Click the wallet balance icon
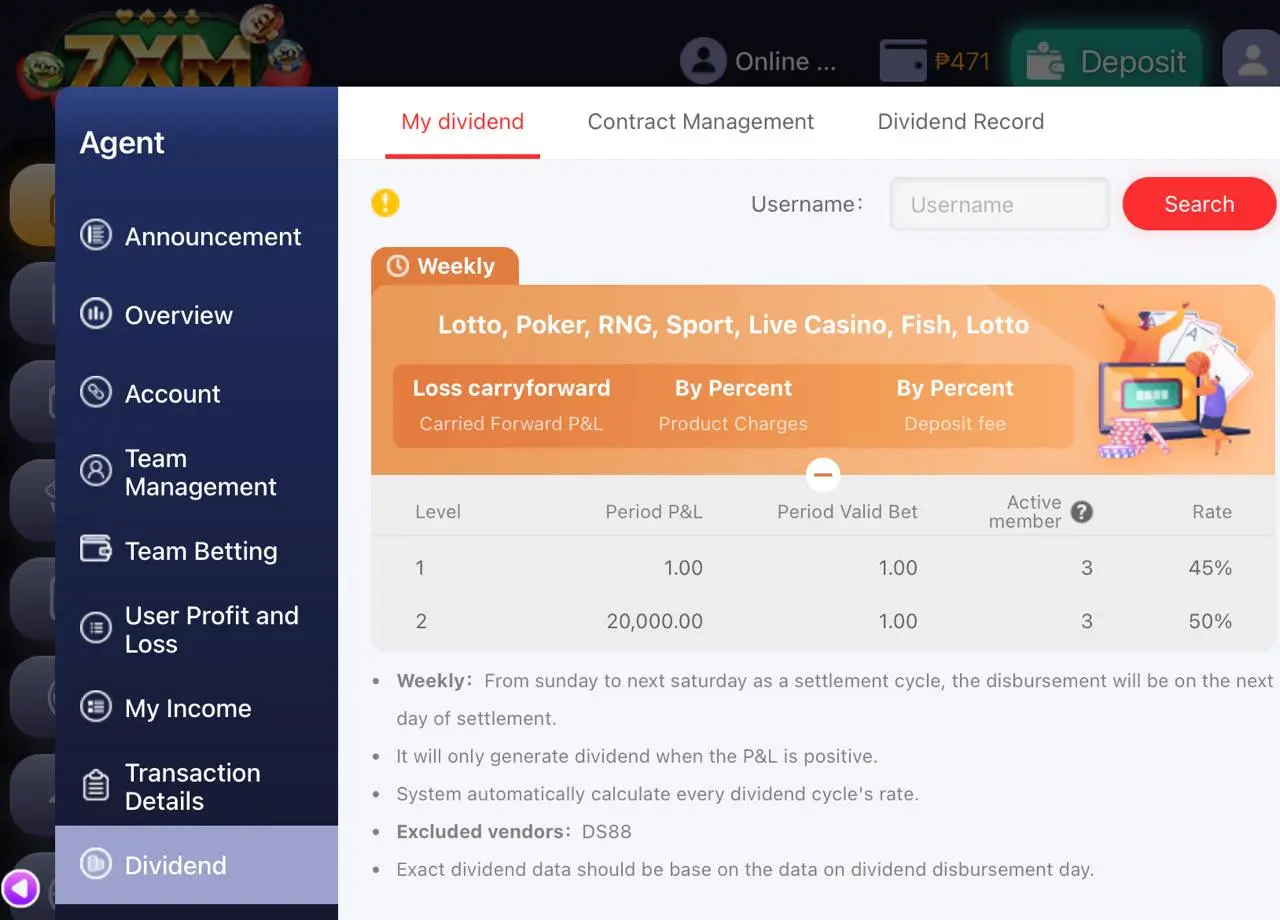The image size is (1280, 920). 903,61
